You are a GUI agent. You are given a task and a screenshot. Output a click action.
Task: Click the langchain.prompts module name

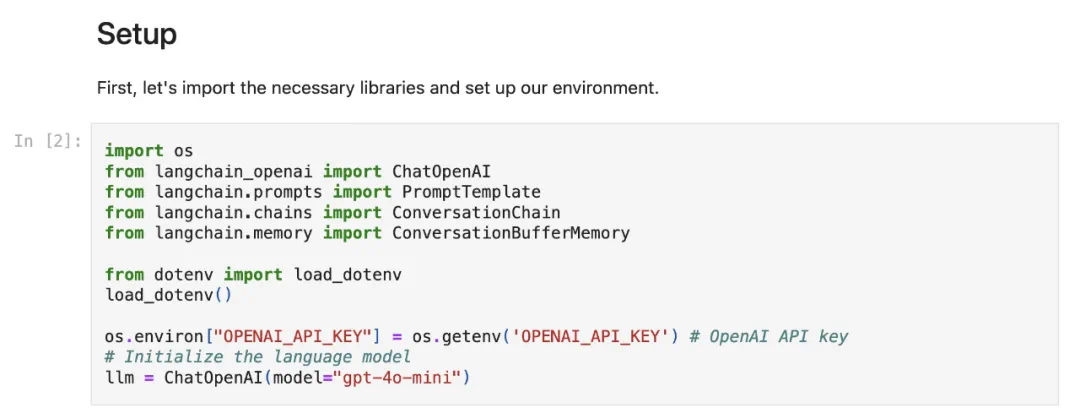(x=238, y=192)
